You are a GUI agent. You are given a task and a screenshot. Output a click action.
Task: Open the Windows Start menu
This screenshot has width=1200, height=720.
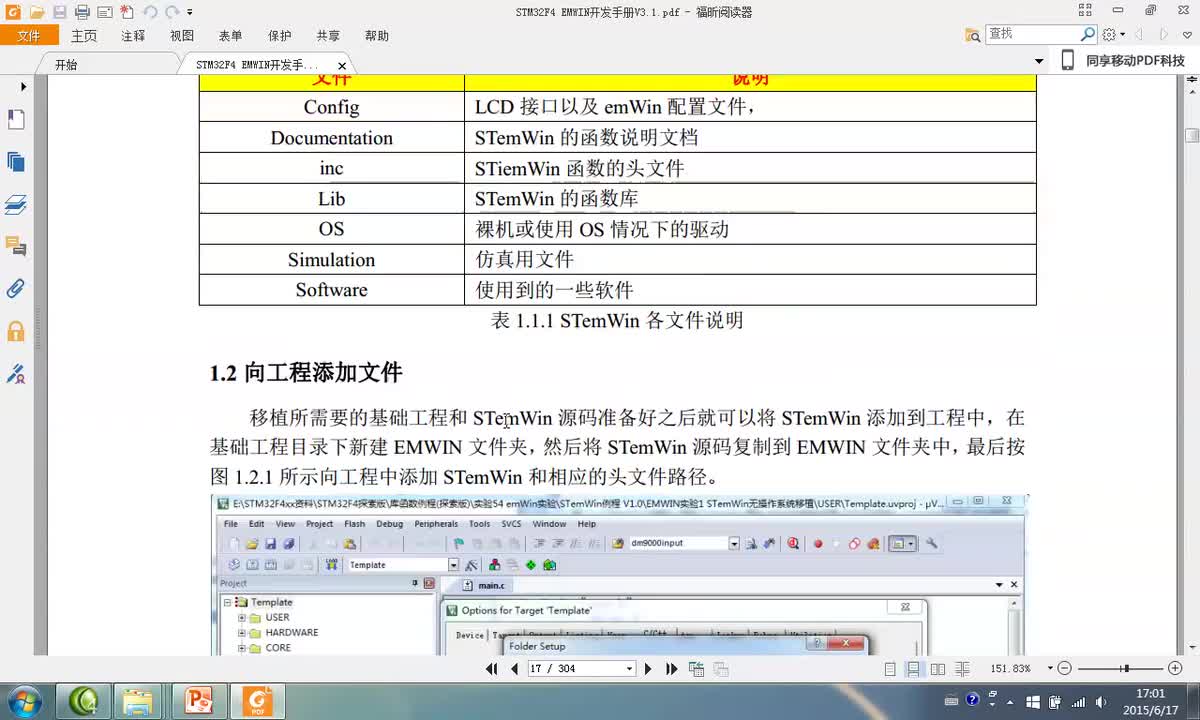coord(24,700)
